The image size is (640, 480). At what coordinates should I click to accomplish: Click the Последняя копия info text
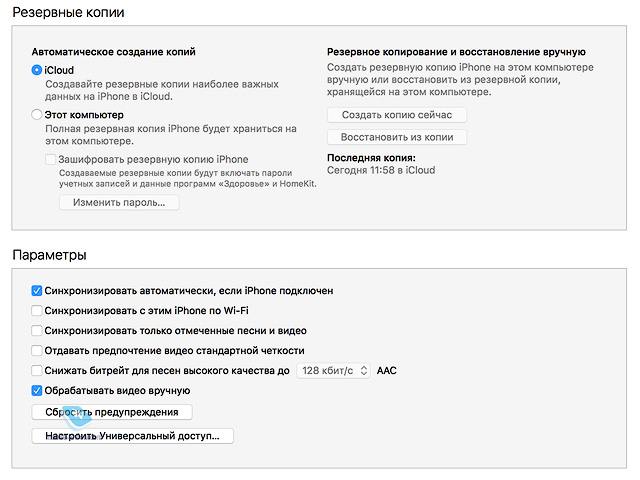381,164
